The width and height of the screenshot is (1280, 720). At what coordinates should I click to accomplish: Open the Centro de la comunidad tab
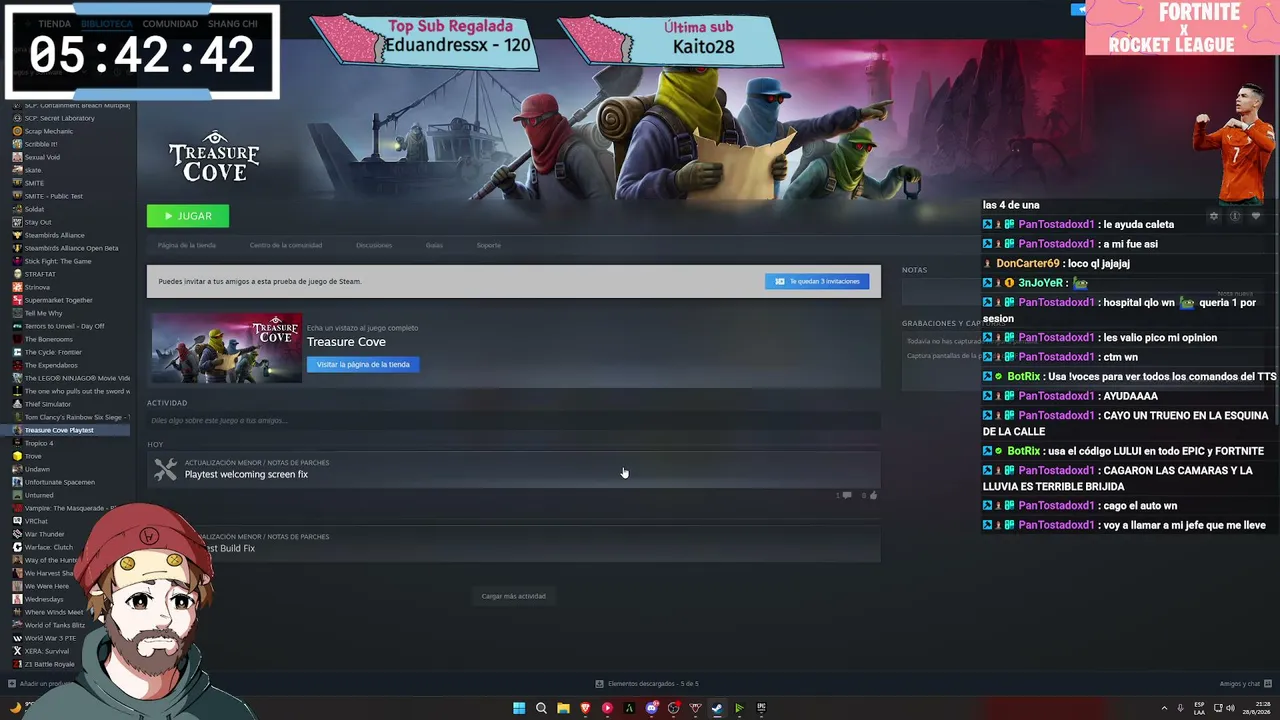[286, 245]
